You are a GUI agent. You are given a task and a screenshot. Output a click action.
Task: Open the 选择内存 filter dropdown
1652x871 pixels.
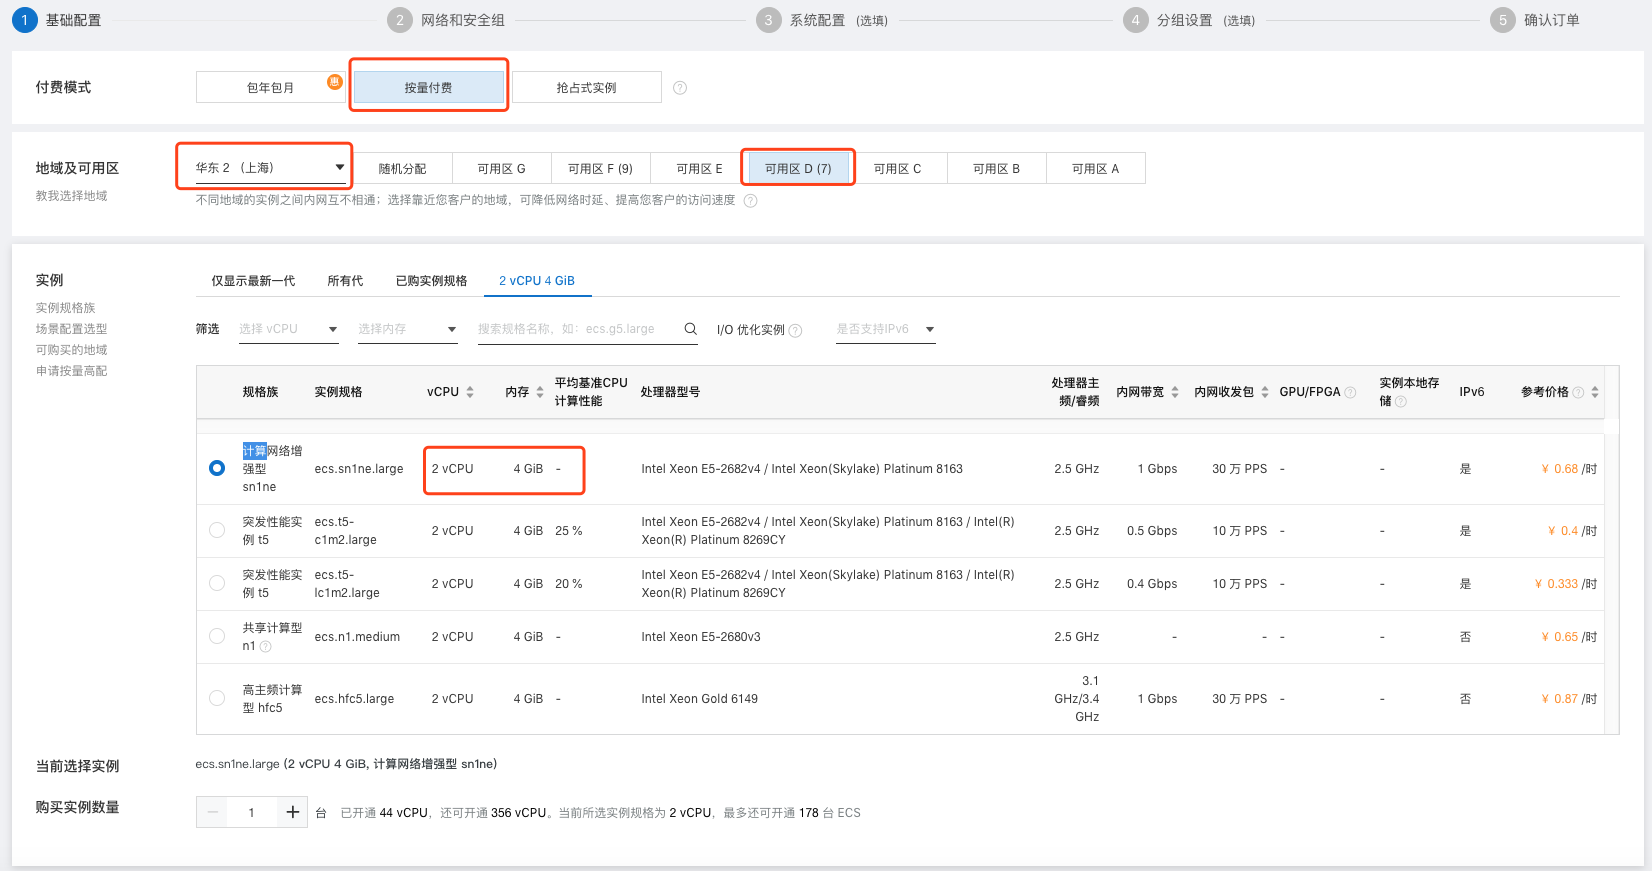[x=408, y=329]
